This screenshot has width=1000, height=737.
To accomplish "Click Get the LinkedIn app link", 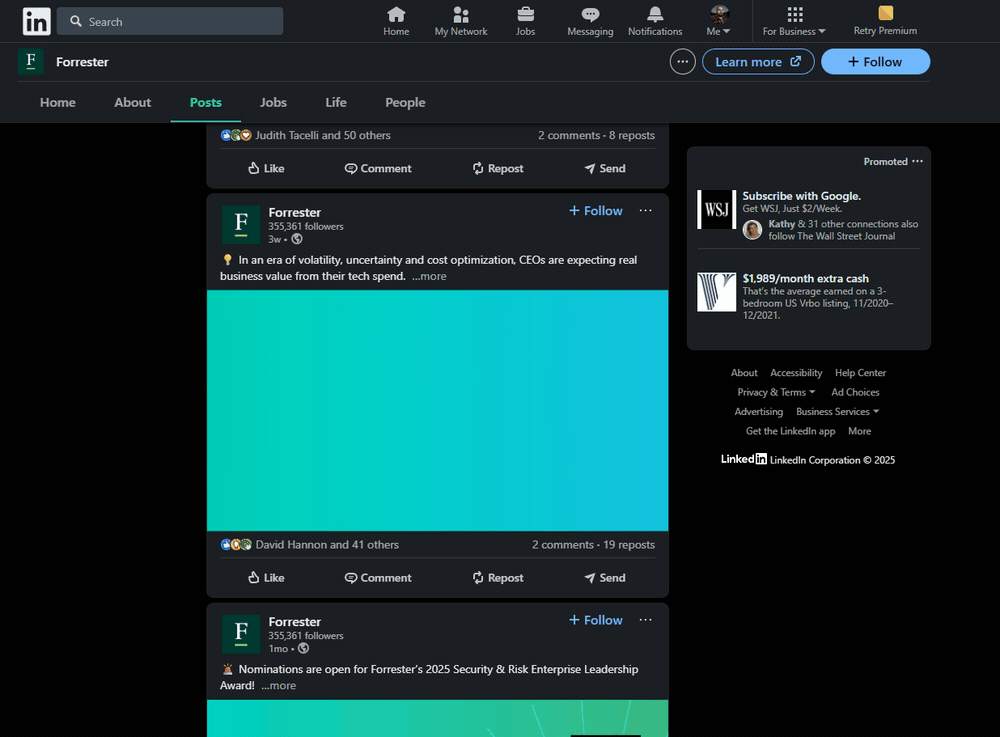I will point(790,432).
